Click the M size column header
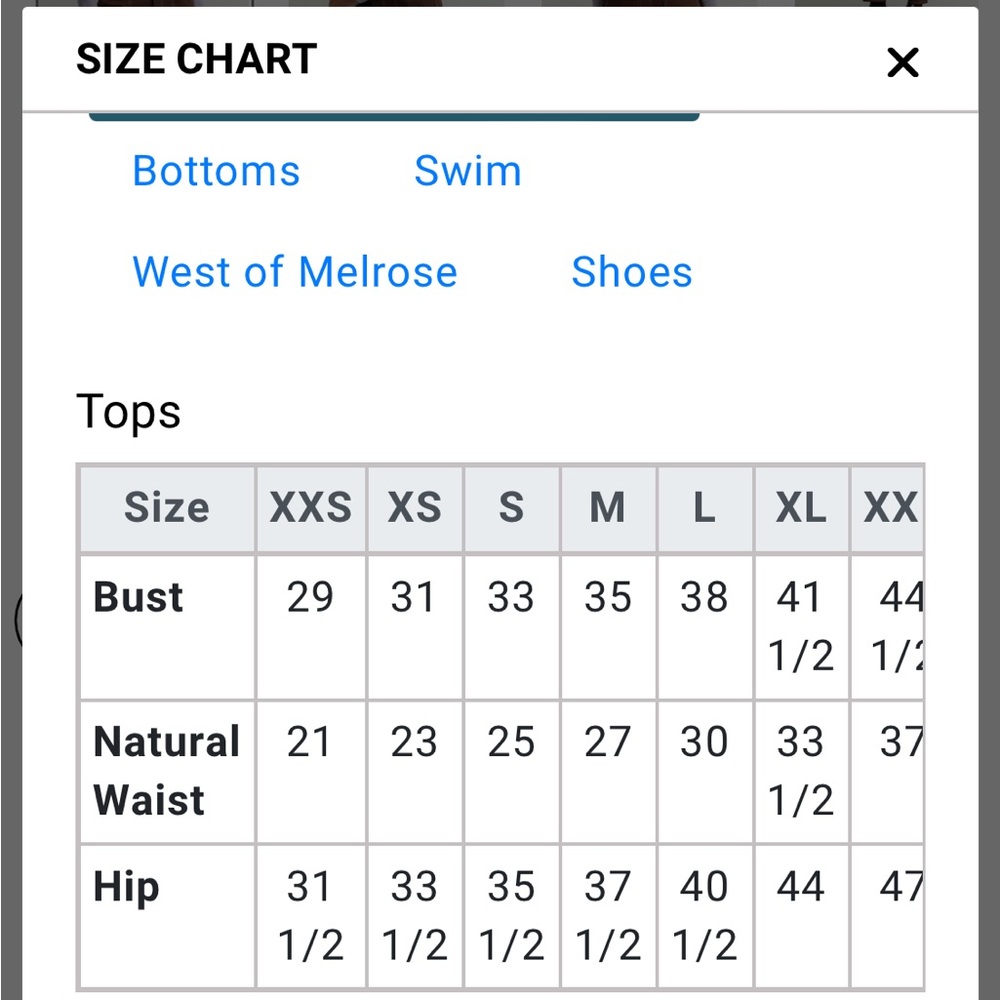The image size is (1000, 1000). (x=607, y=508)
